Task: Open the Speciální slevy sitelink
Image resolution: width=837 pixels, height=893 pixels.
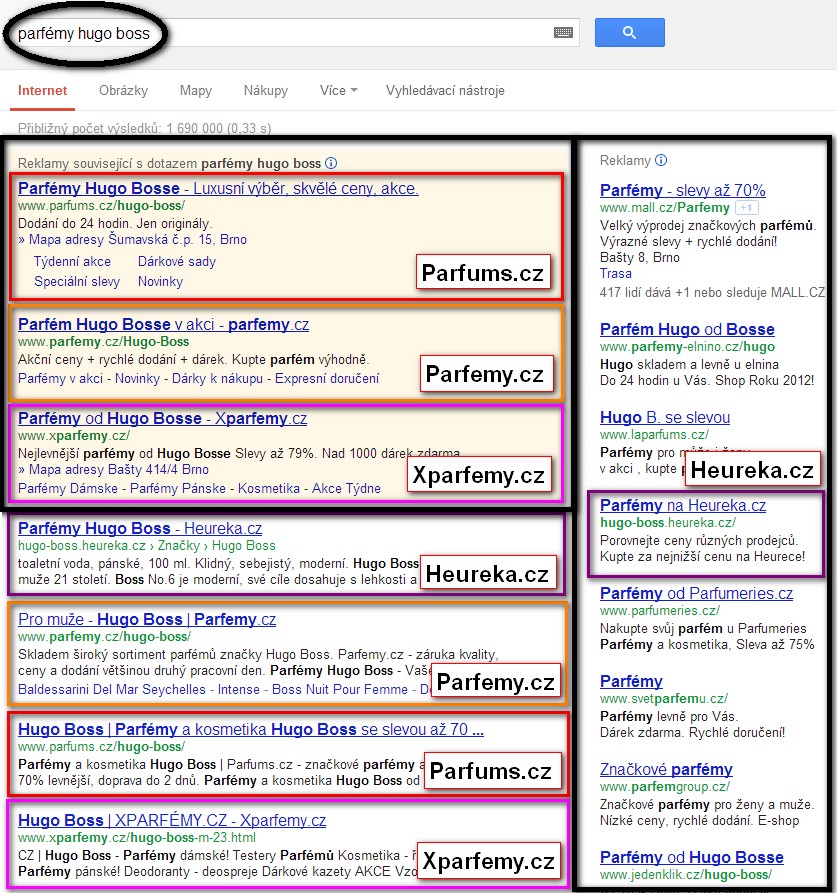Action: pos(77,281)
